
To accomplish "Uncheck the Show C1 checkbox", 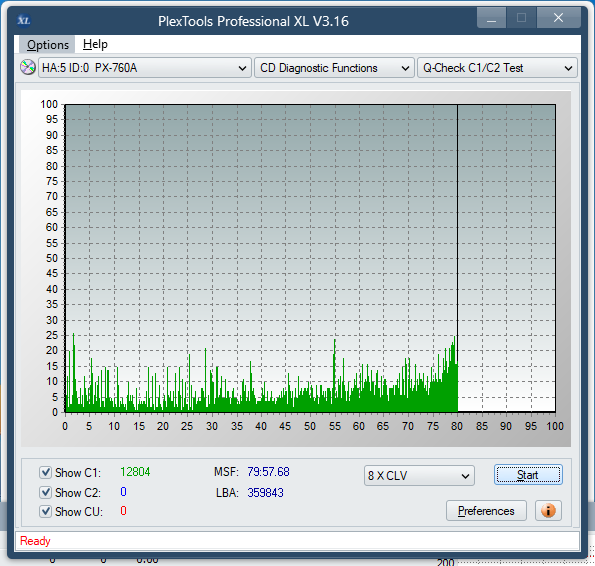I will click(46, 472).
